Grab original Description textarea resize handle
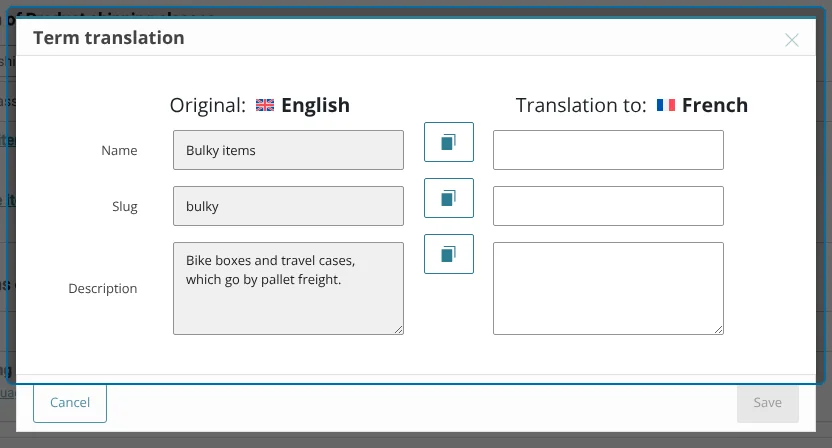The image size is (832, 448). point(398,330)
